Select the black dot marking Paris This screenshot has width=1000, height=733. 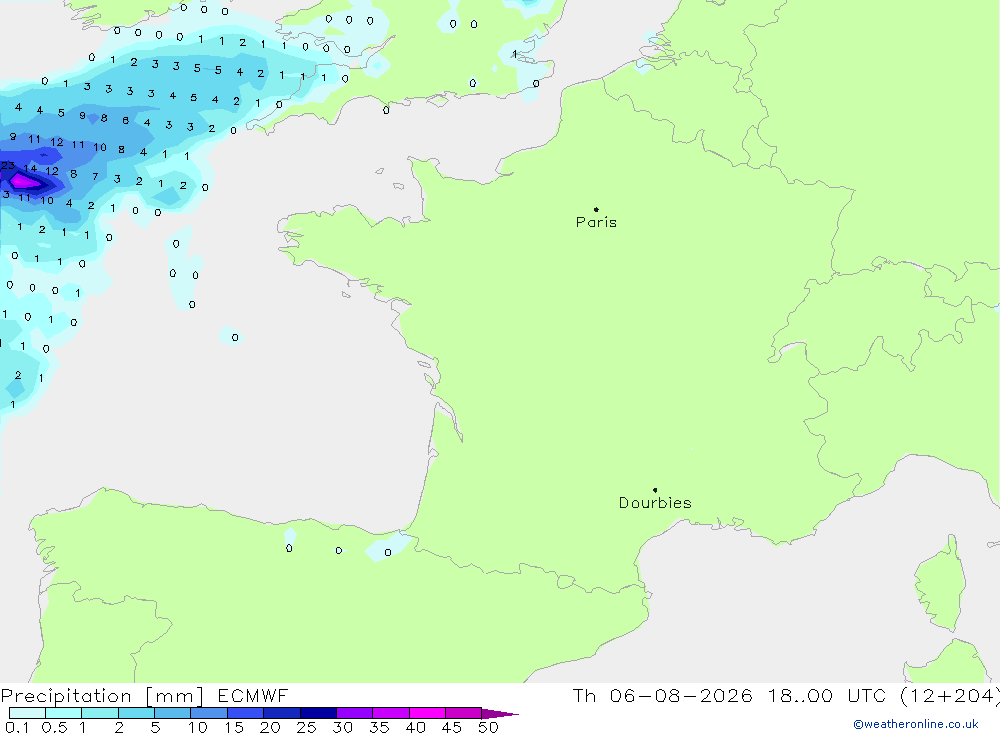(596, 209)
